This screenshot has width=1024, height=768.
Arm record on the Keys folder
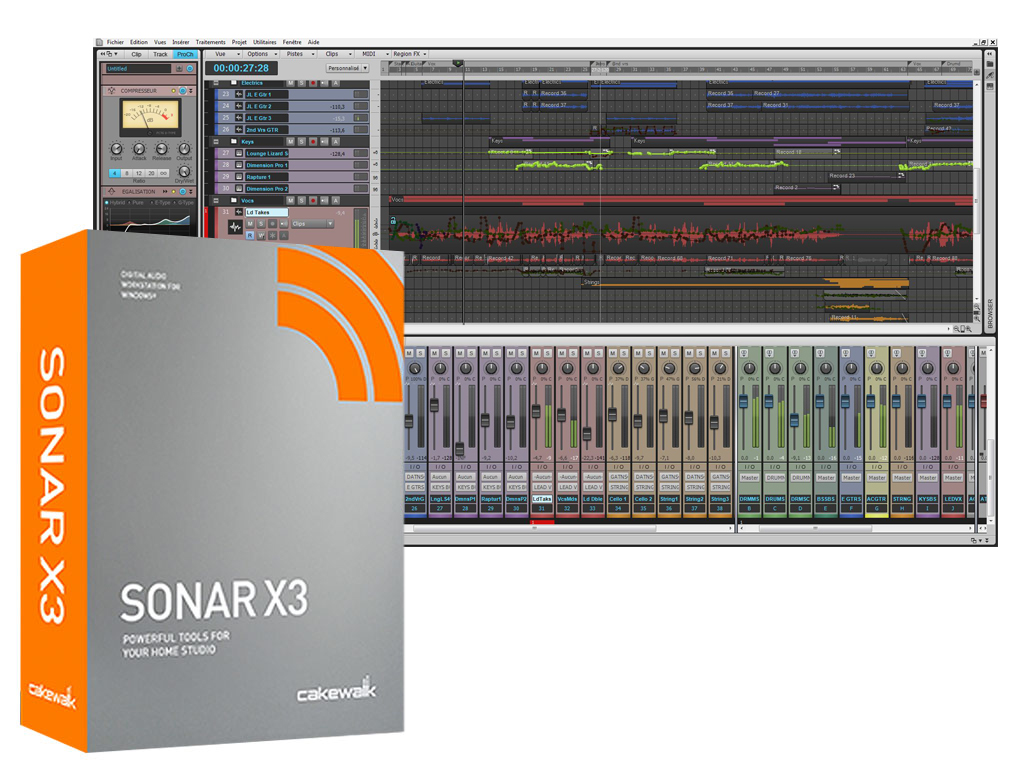point(312,142)
